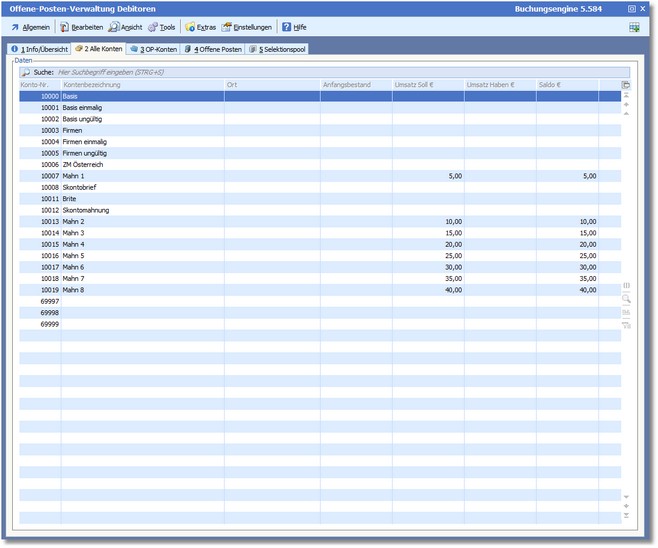Open the 5 Selektionspool tab
Screen dimensions: 658x548
coord(277,48)
